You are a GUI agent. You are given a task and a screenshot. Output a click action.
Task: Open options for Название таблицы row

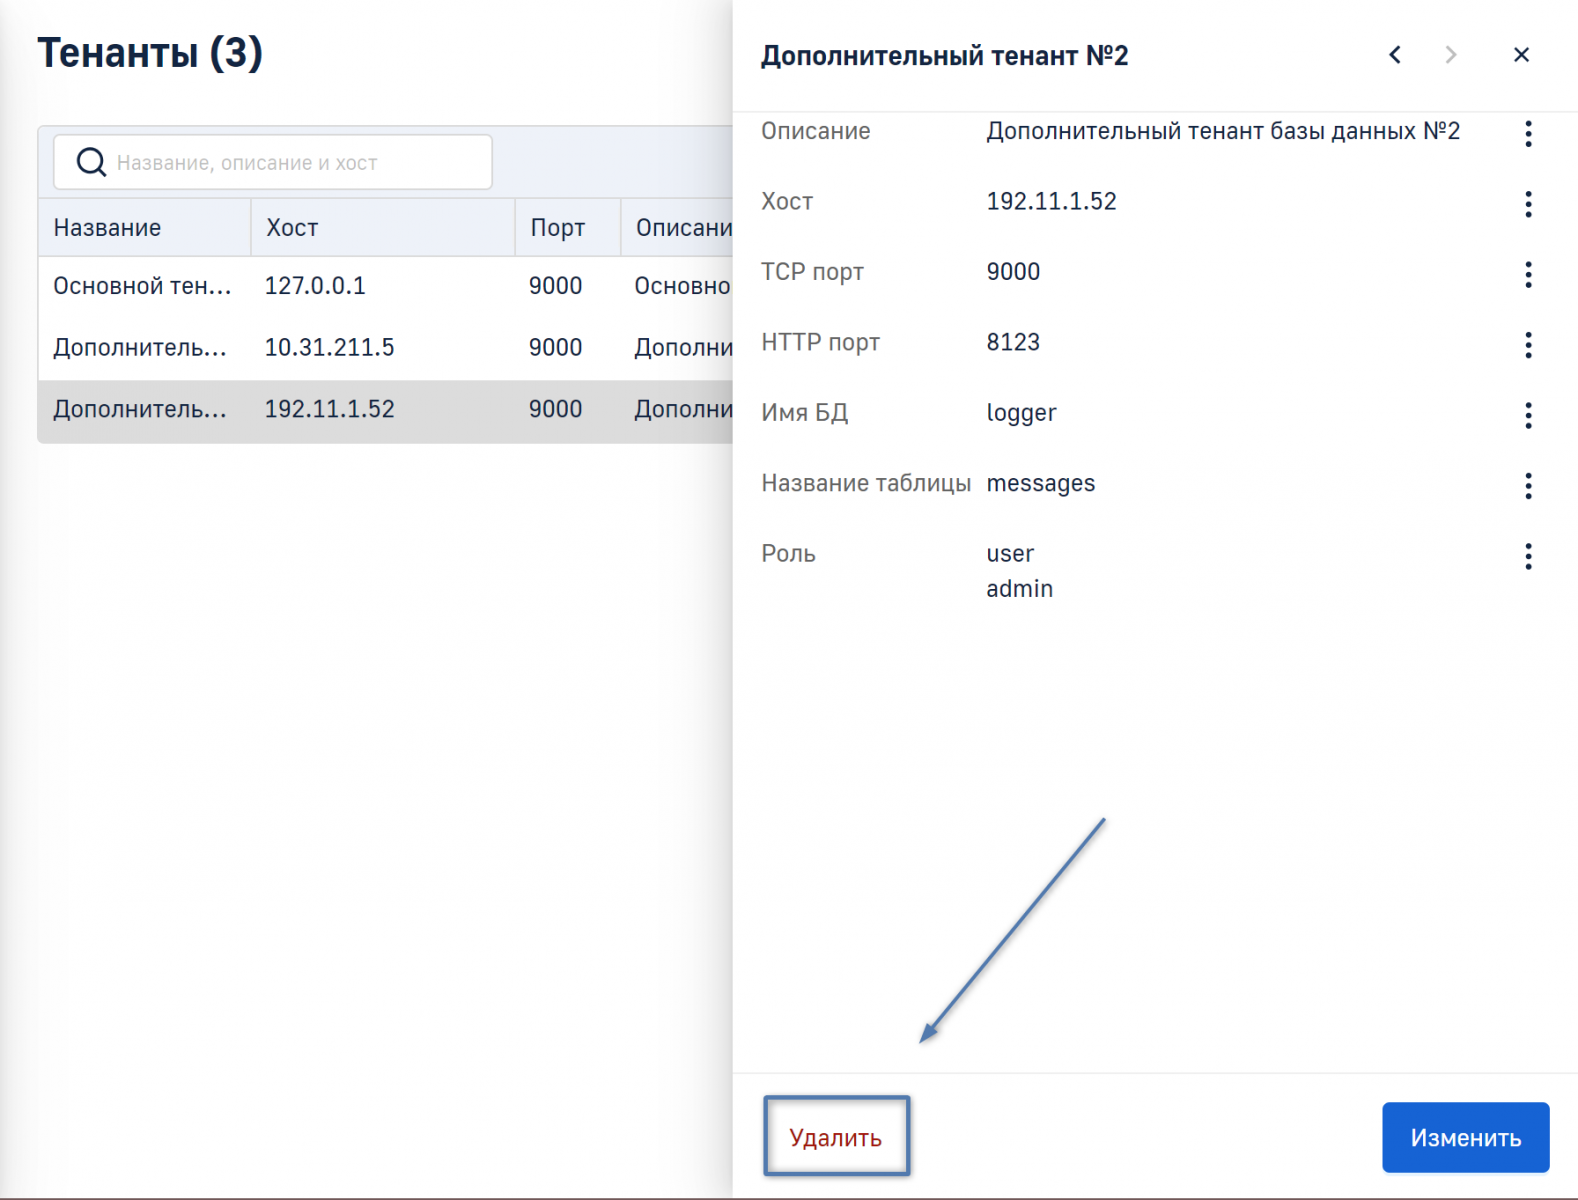point(1527,486)
